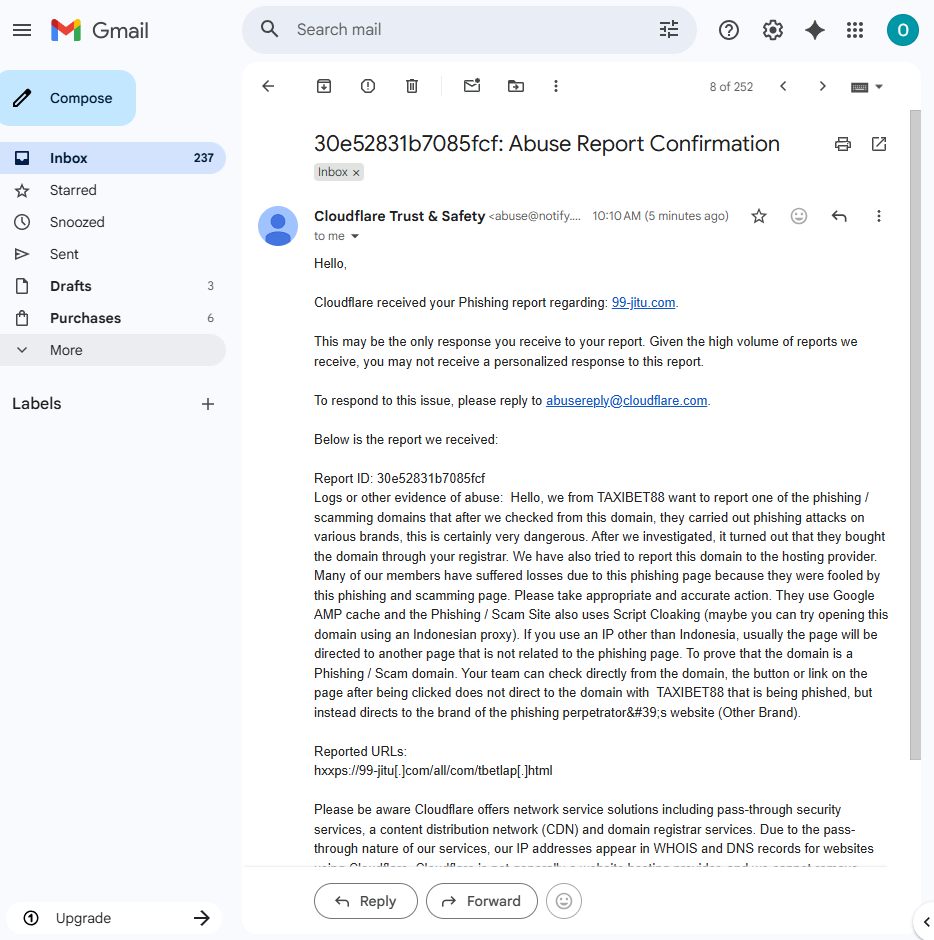Report this email as spam
934x940 pixels.
click(367, 86)
